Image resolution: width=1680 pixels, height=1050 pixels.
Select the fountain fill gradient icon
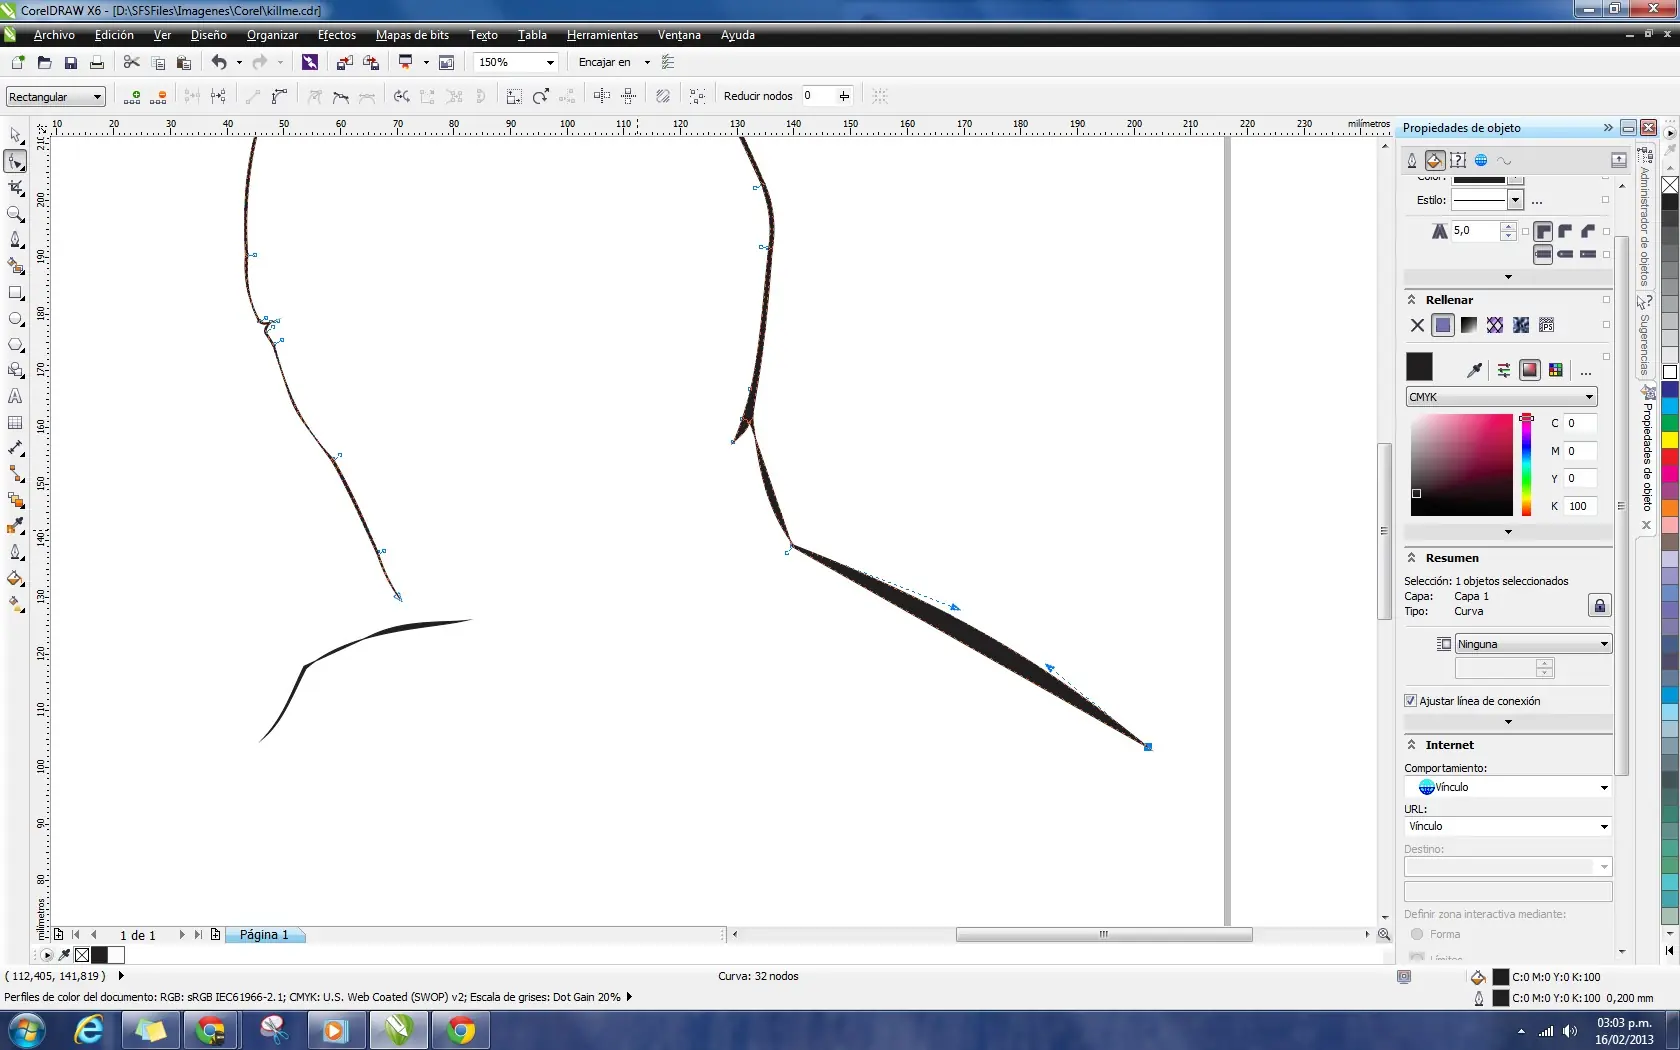(1469, 325)
